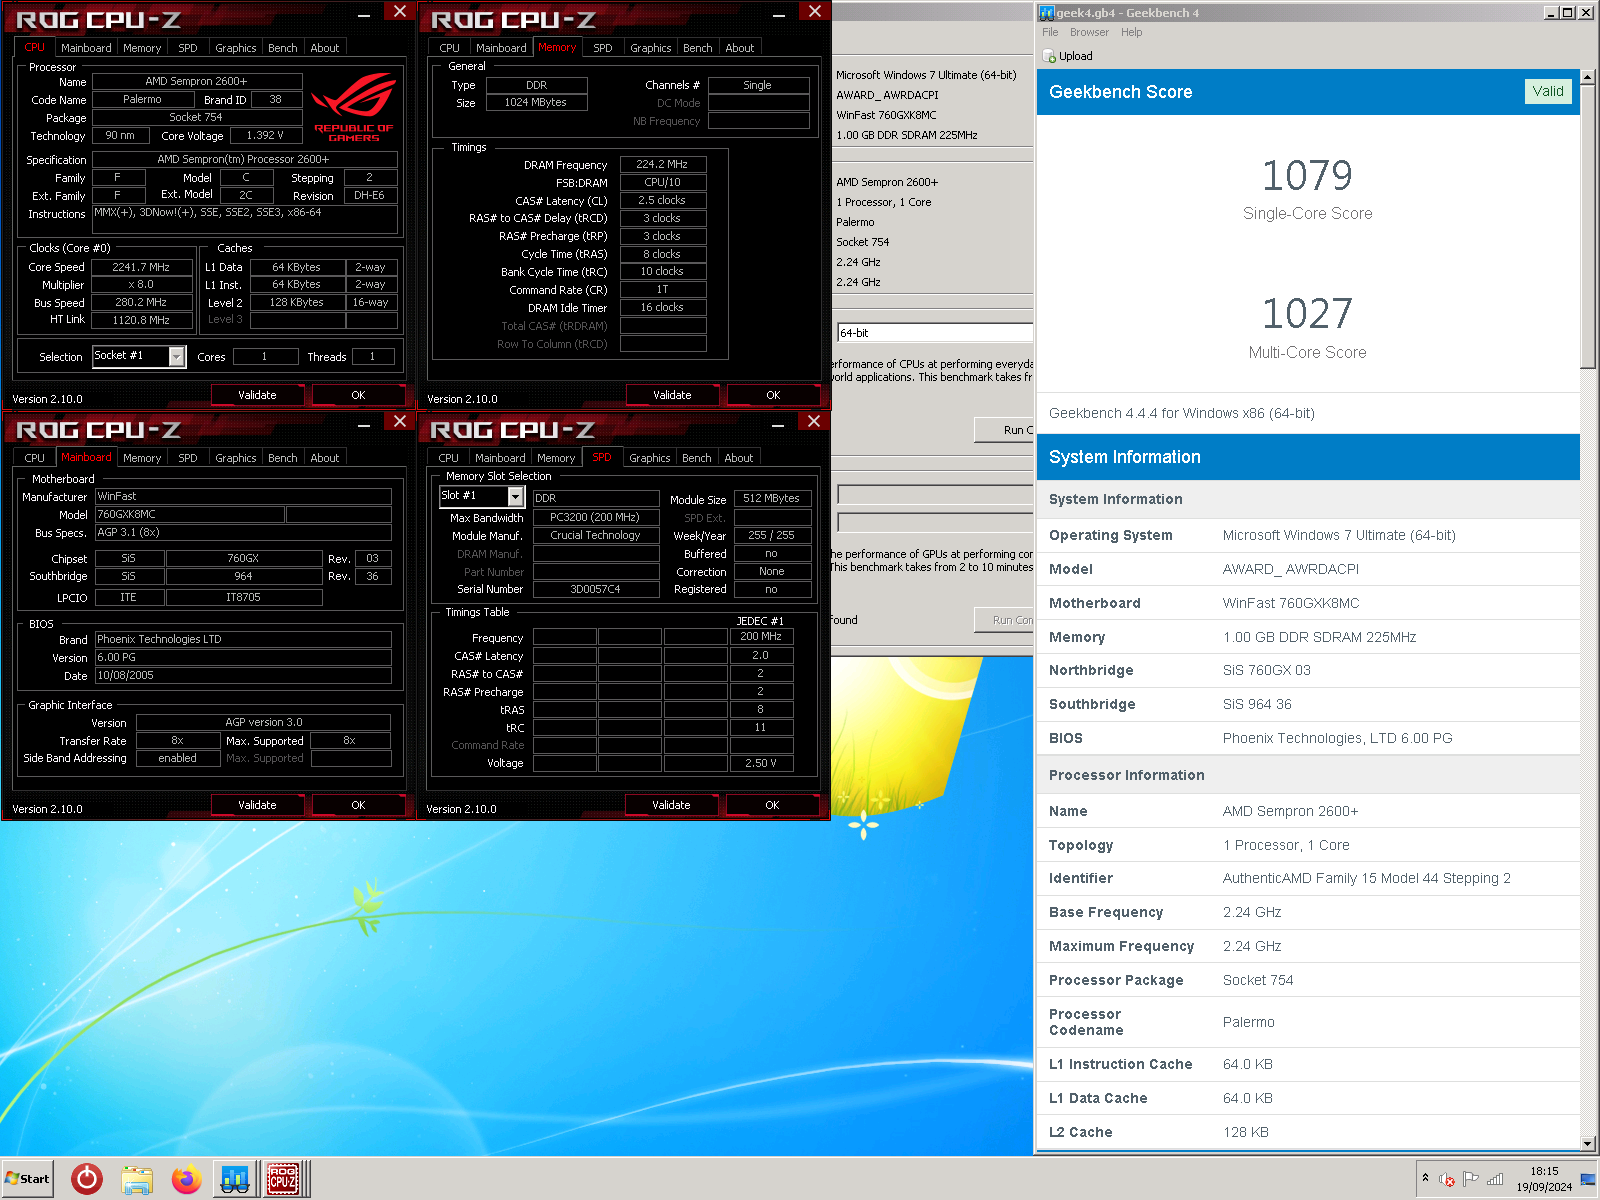
Task: Click the Core Speed value 2241.7 MHz
Action: click(x=141, y=267)
